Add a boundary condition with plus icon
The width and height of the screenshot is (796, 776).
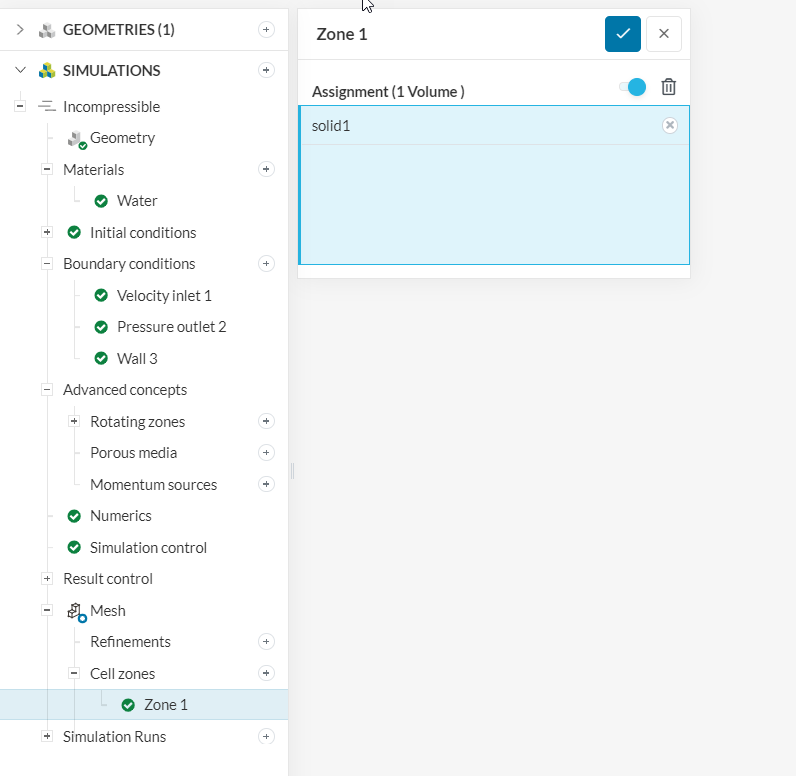(266, 264)
